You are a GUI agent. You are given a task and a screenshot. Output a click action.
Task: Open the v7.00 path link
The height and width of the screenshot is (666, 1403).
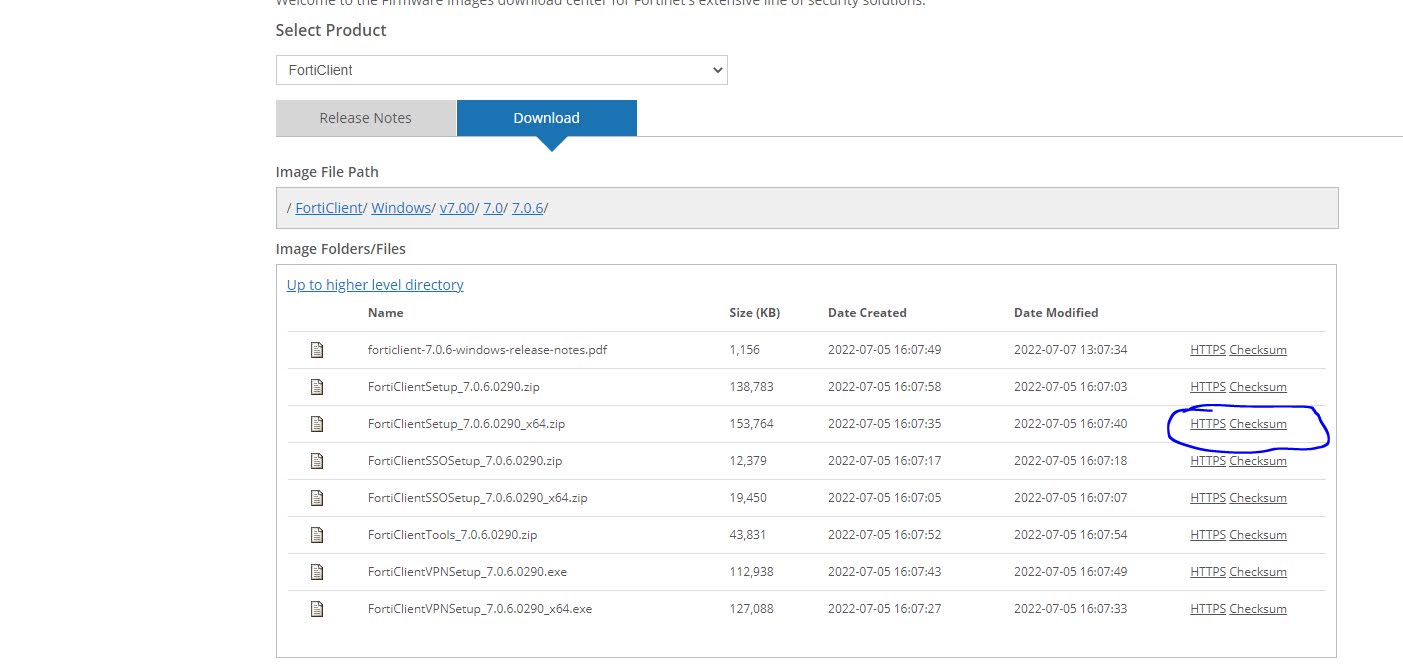coord(457,208)
